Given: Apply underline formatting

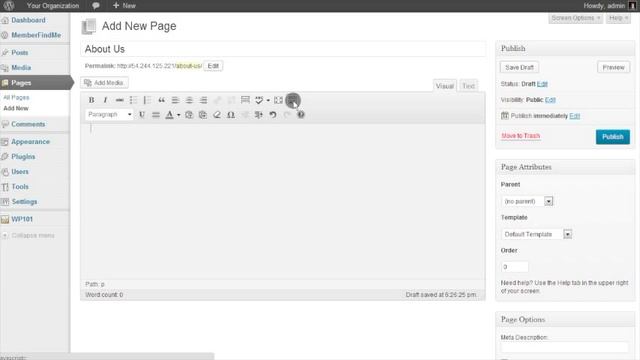Looking at the screenshot, I should pos(142,115).
